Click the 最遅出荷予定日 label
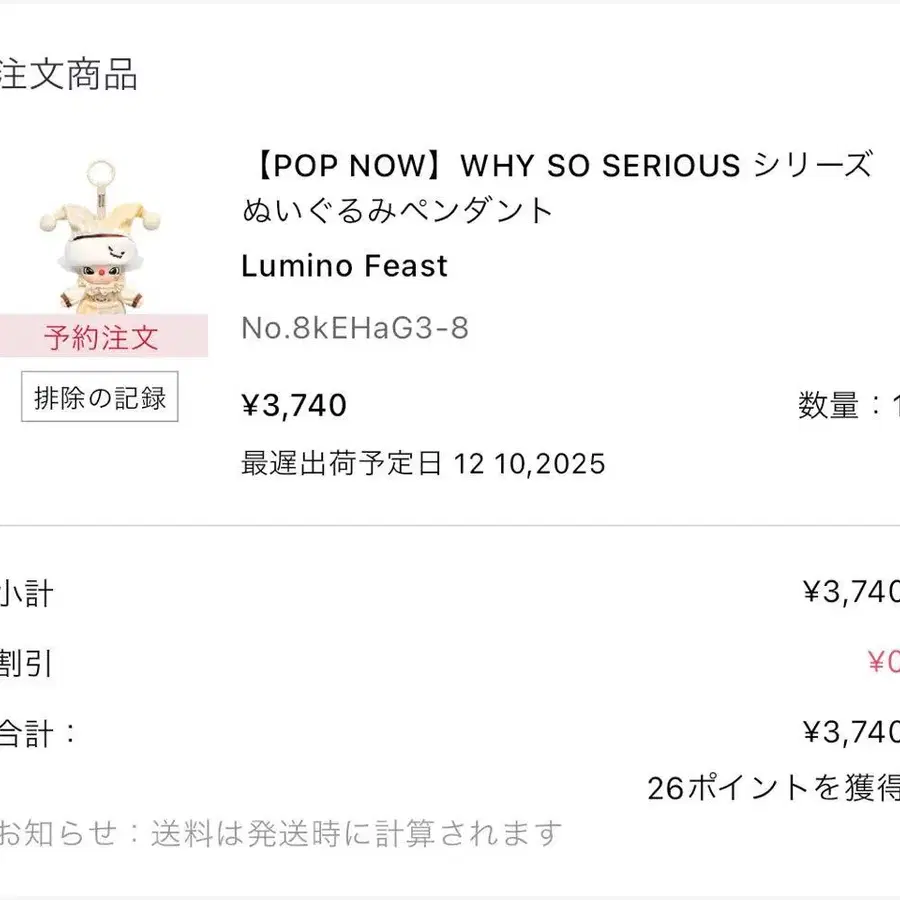 point(341,464)
